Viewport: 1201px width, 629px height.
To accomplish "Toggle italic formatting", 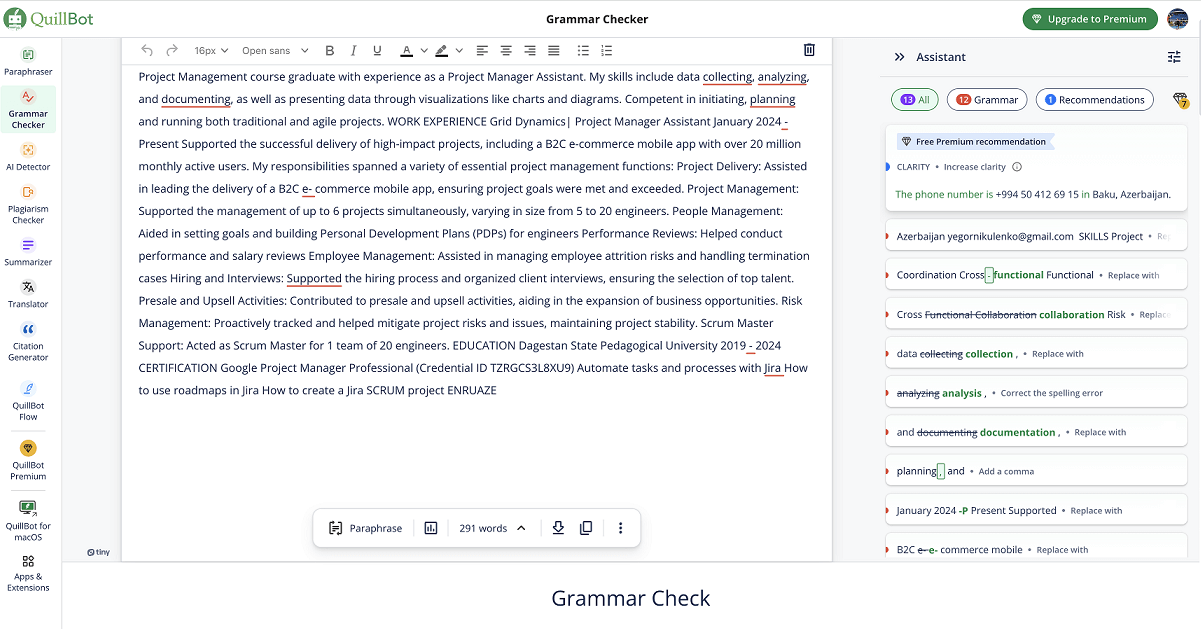I will point(353,50).
